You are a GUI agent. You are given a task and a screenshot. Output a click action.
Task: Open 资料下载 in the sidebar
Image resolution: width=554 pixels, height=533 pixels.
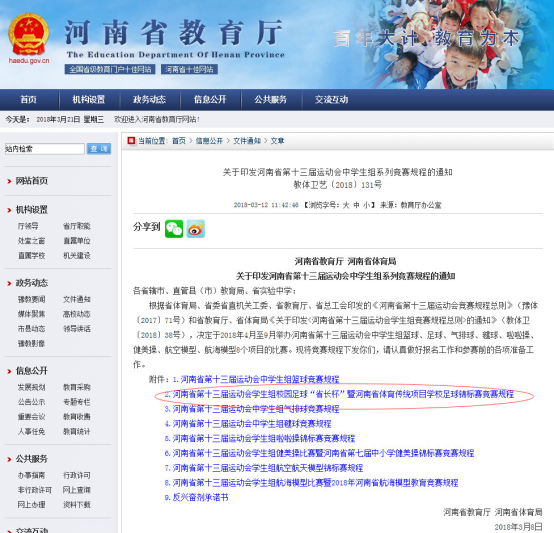coord(77,505)
